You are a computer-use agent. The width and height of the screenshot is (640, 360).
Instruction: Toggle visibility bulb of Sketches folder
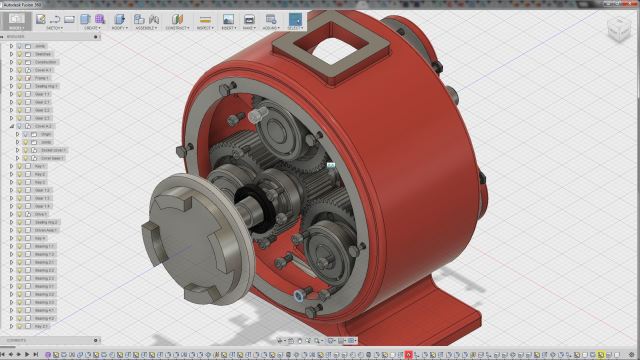pyautogui.click(x=19, y=54)
